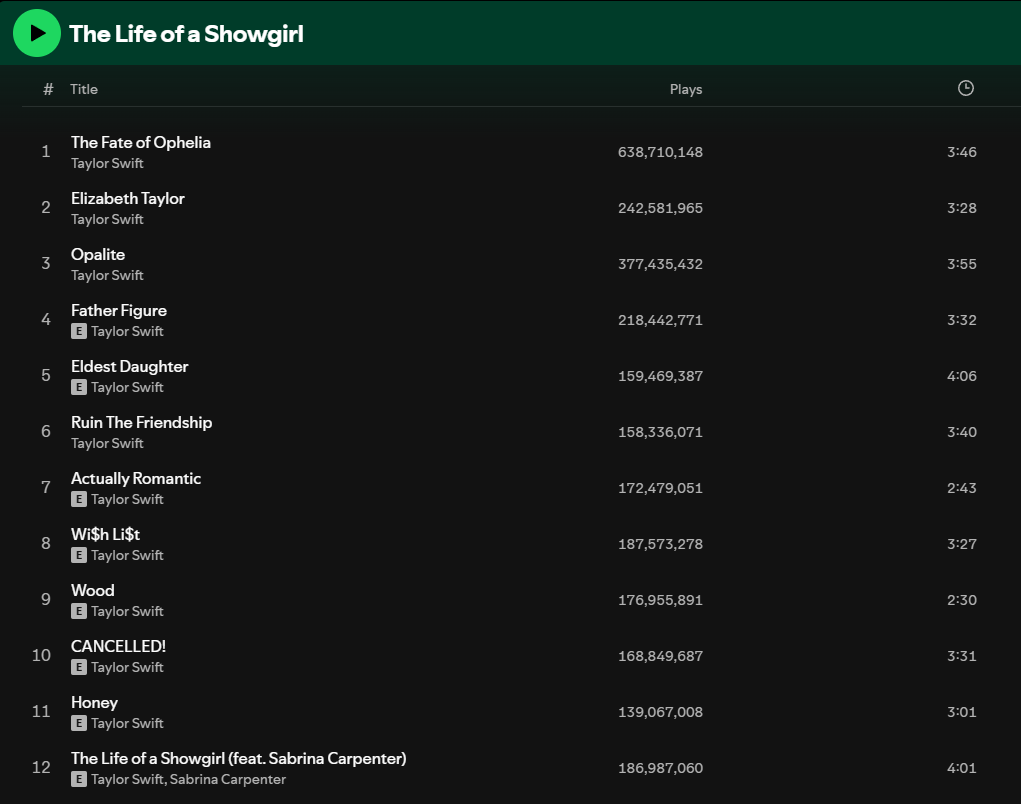Open The Fate of Ophelia track

(141, 143)
